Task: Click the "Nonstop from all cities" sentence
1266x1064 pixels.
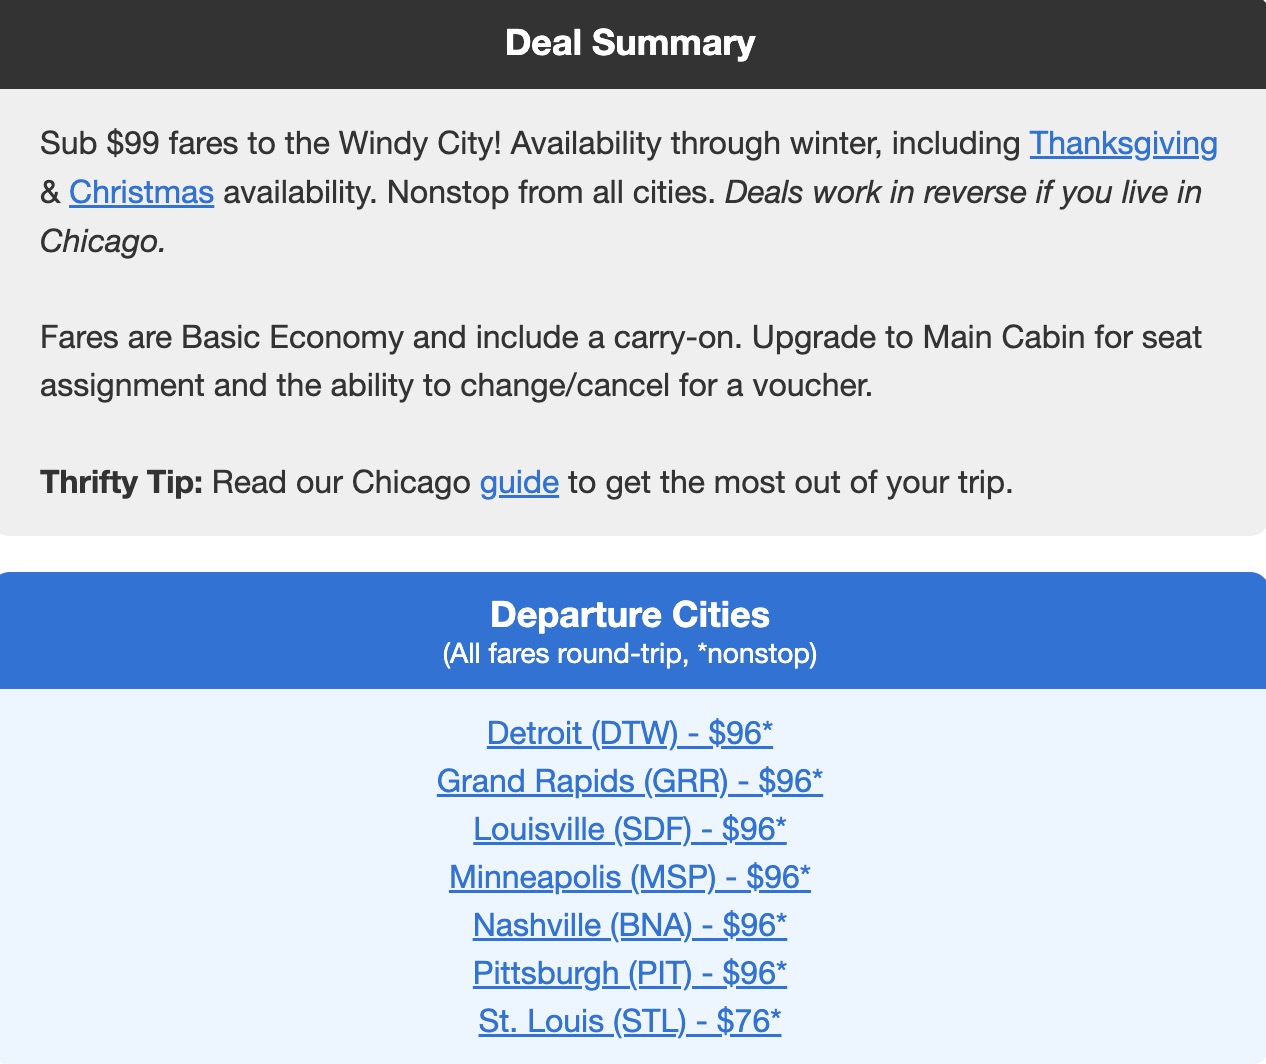Action: point(551,192)
